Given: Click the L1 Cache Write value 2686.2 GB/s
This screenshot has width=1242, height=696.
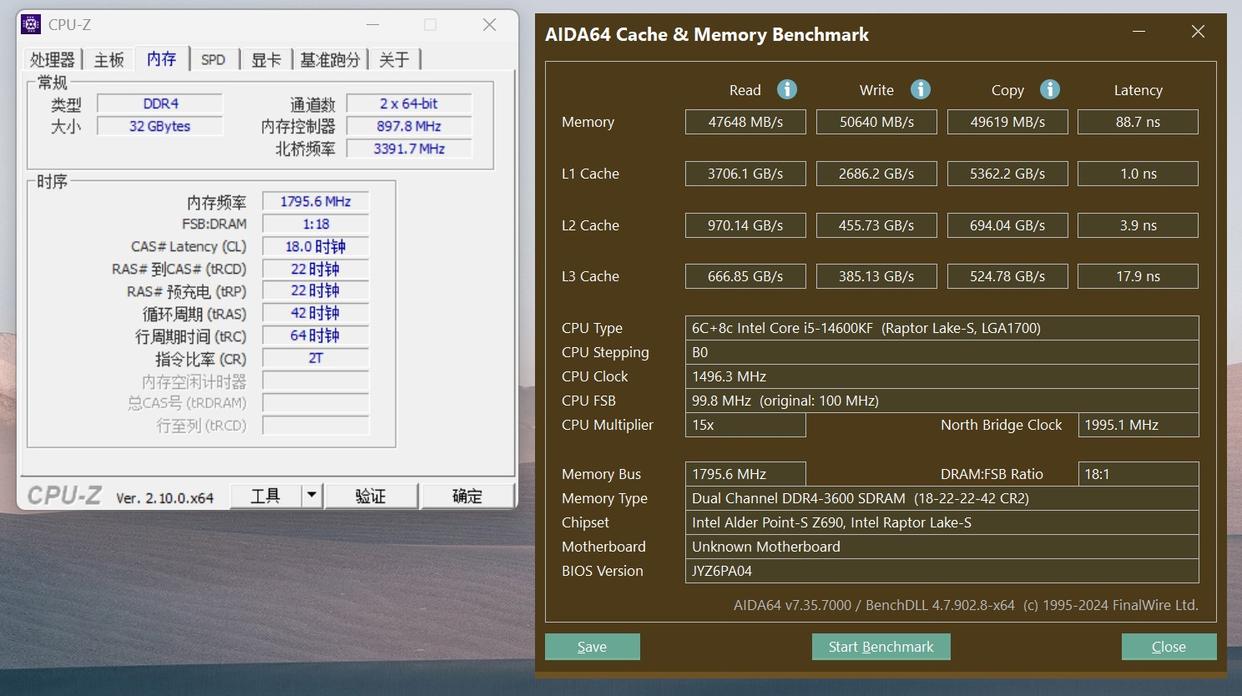Looking at the screenshot, I should tap(876, 174).
